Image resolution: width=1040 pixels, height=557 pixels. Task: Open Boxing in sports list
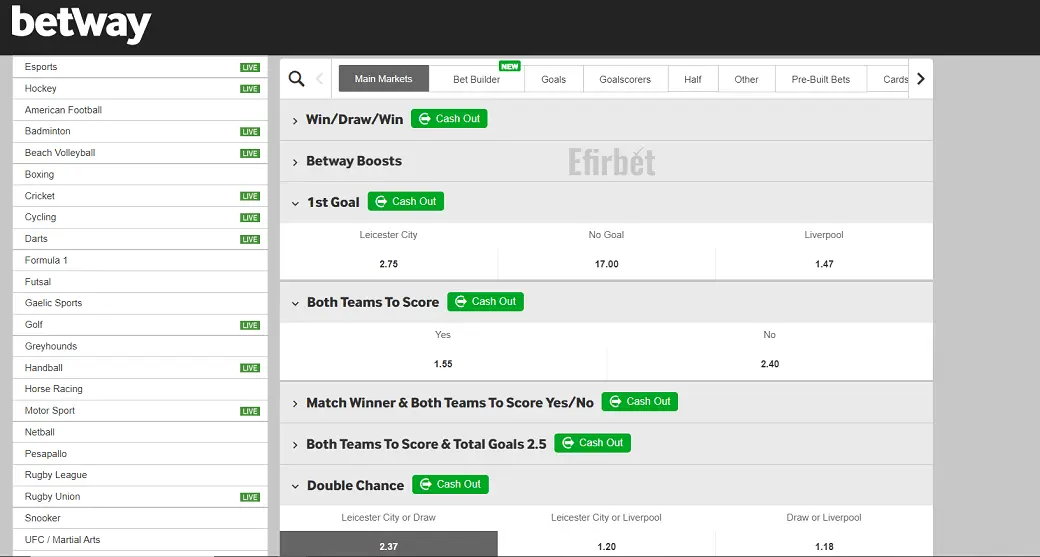click(140, 174)
